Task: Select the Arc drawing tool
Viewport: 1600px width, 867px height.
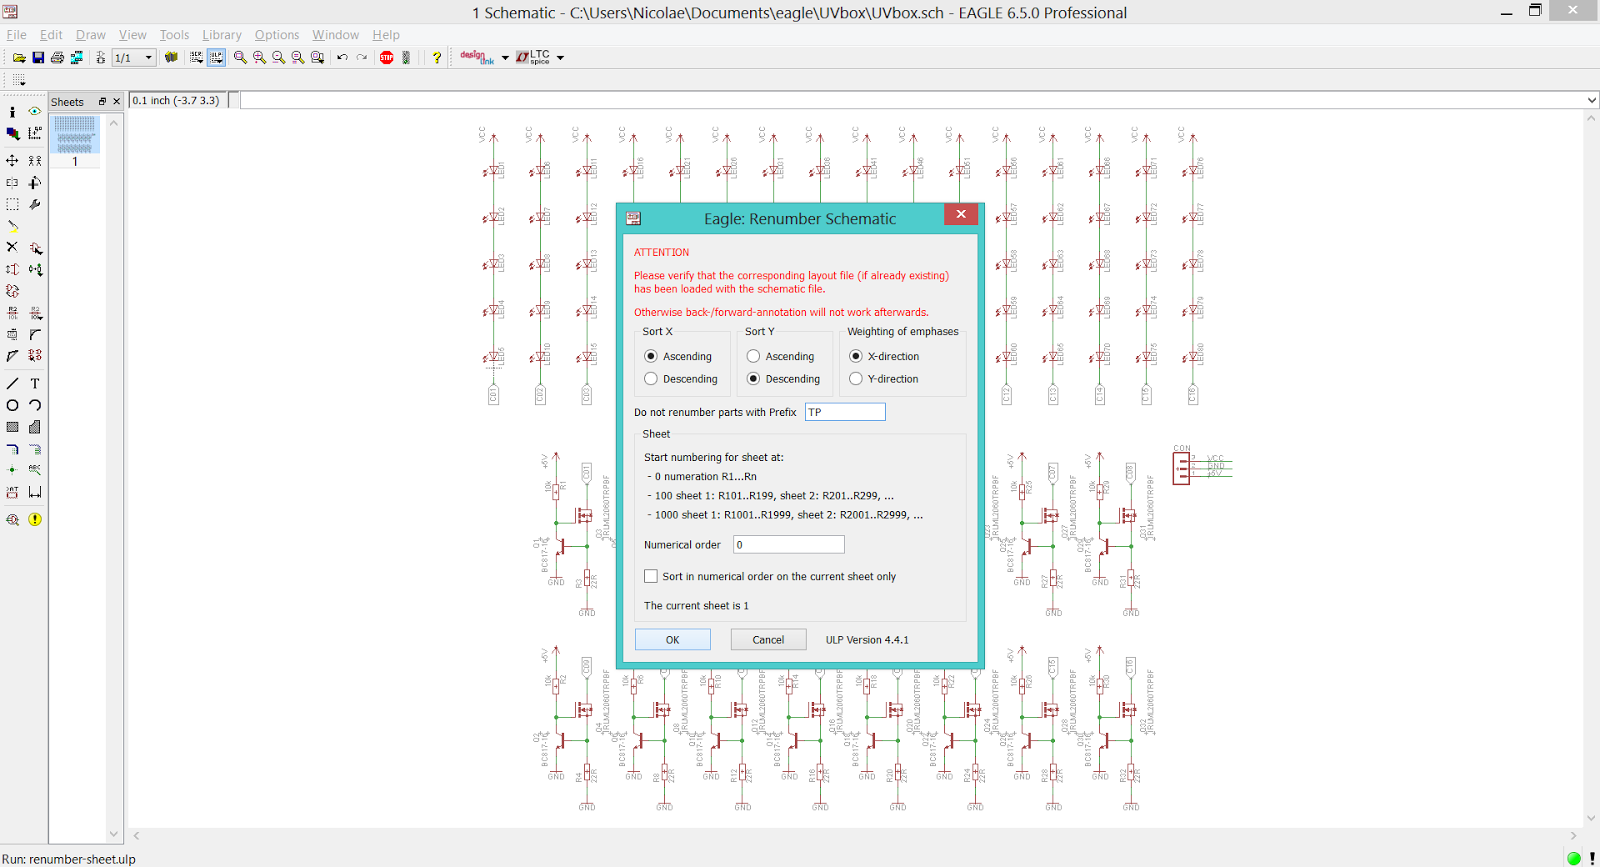Action: (x=35, y=406)
